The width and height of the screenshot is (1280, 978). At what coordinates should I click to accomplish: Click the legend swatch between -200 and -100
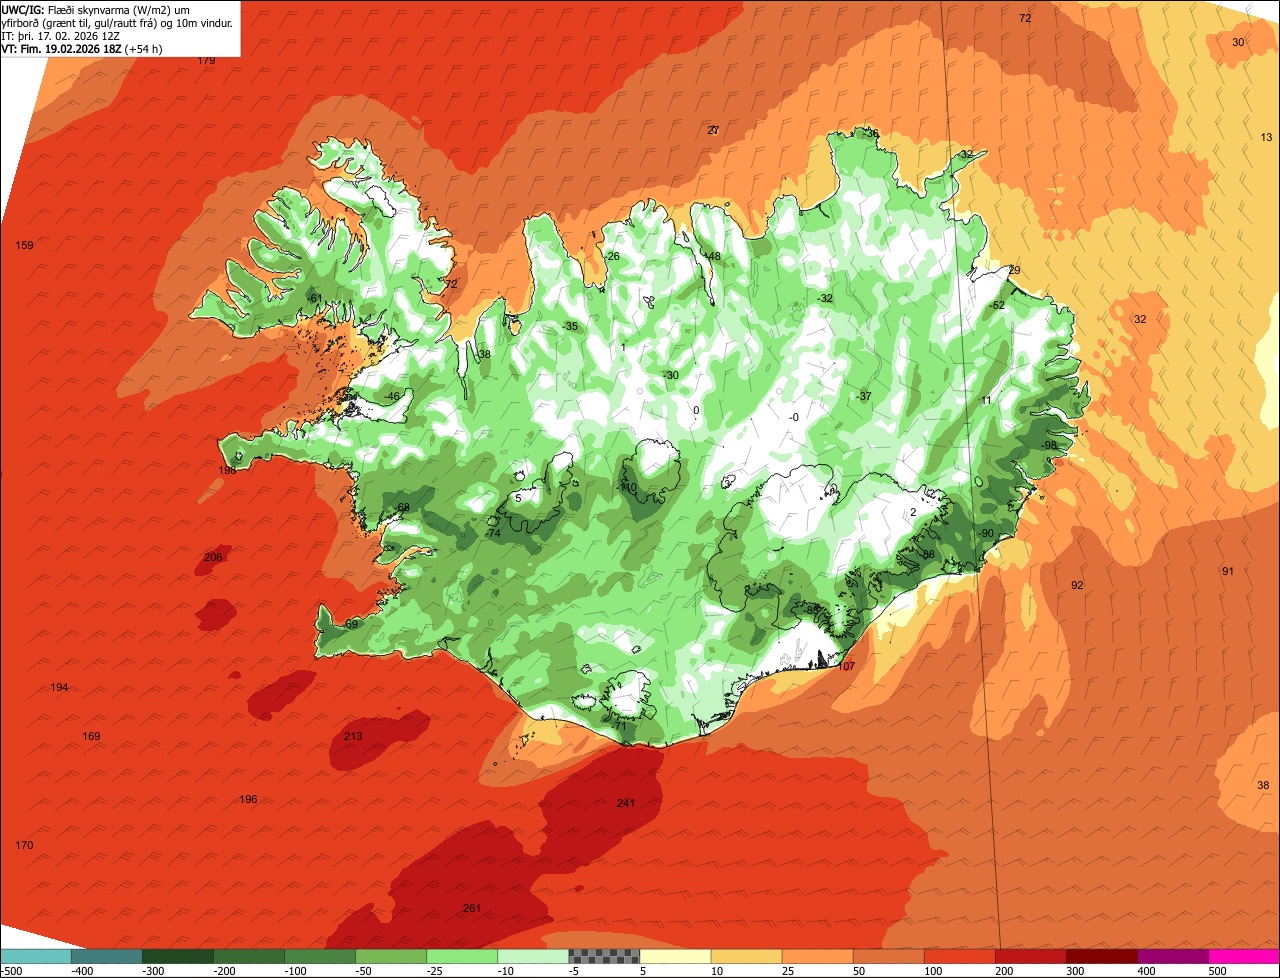(249, 956)
